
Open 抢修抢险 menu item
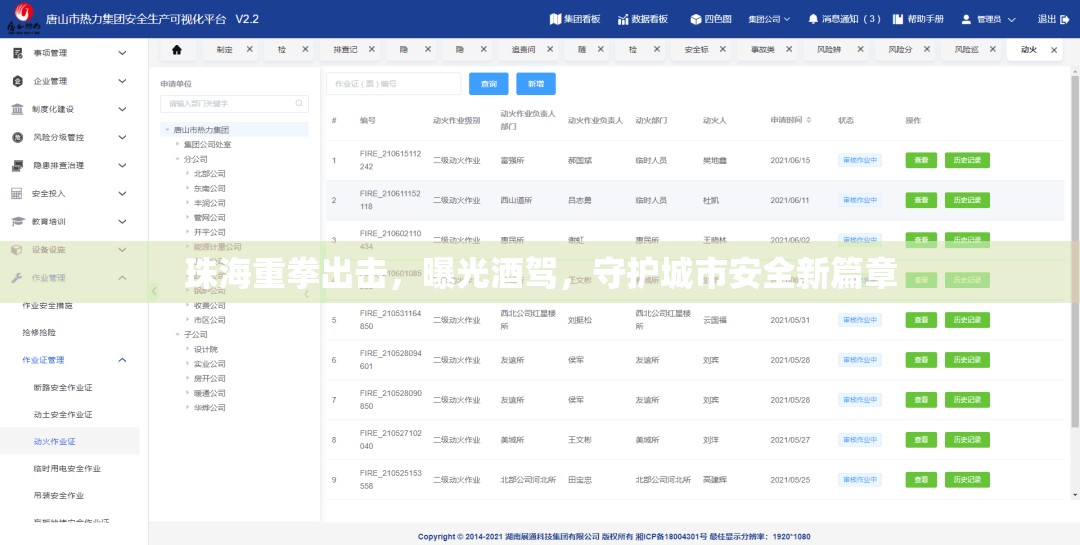39,332
